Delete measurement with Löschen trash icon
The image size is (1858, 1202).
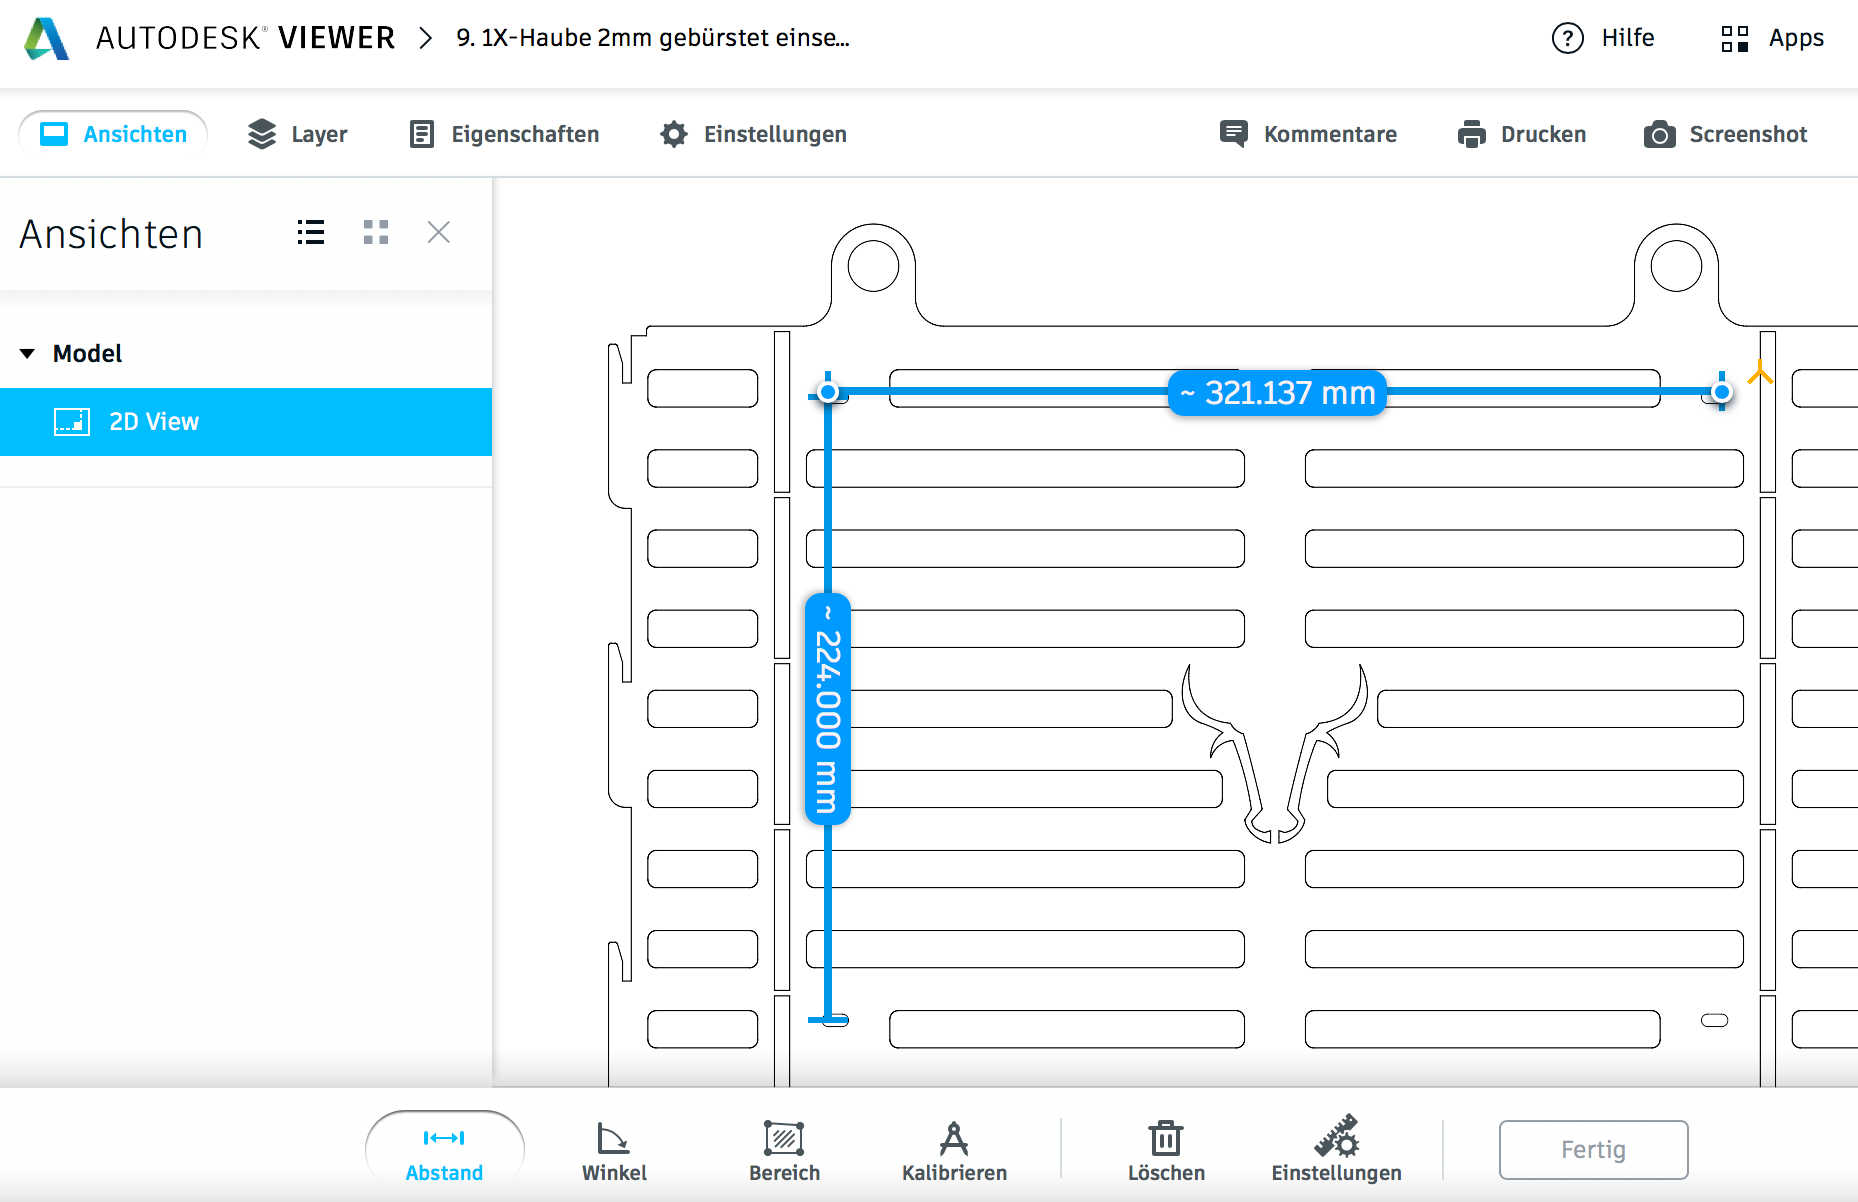tap(1166, 1150)
